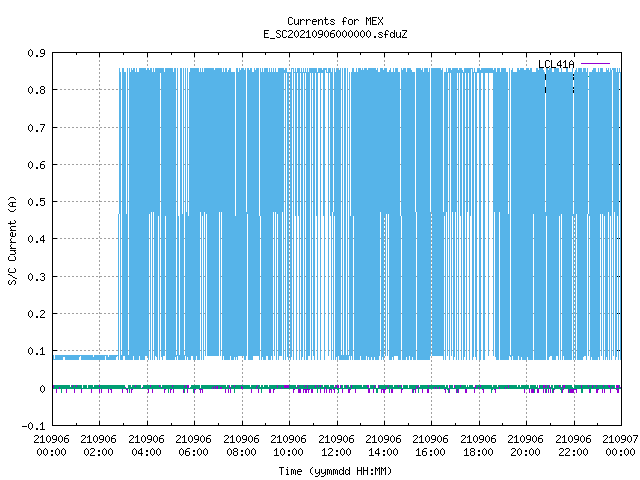Click the 0.8 y-axis tick label
Image resolution: width=640 pixels, height=480 pixels.
pos(36,90)
